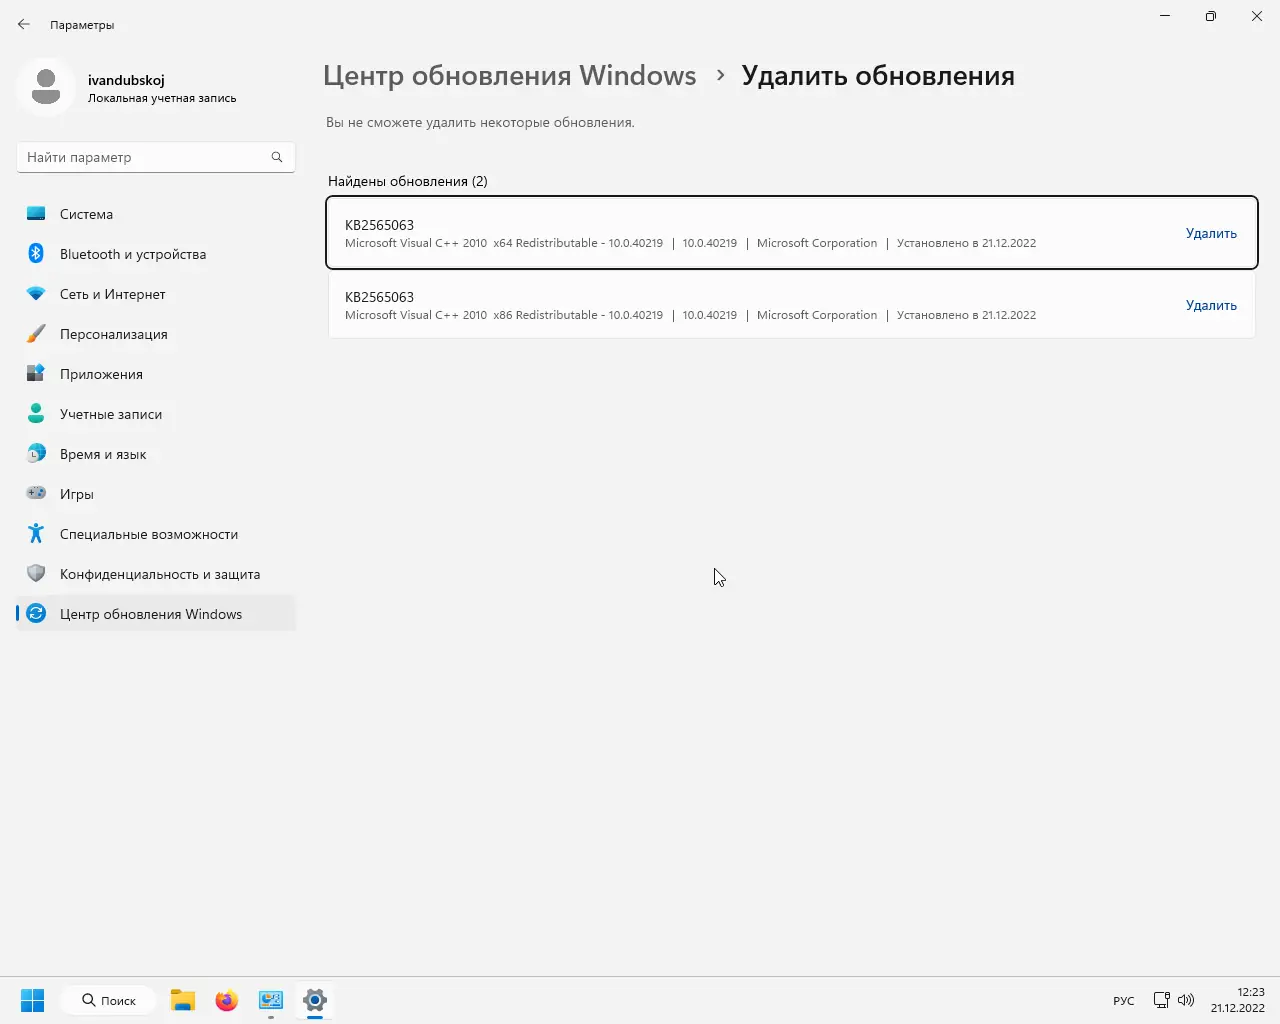Viewport: 1280px width, 1024px height.
Task: Open the monitor app icon in taskbar
Action: click(271, 1000)
